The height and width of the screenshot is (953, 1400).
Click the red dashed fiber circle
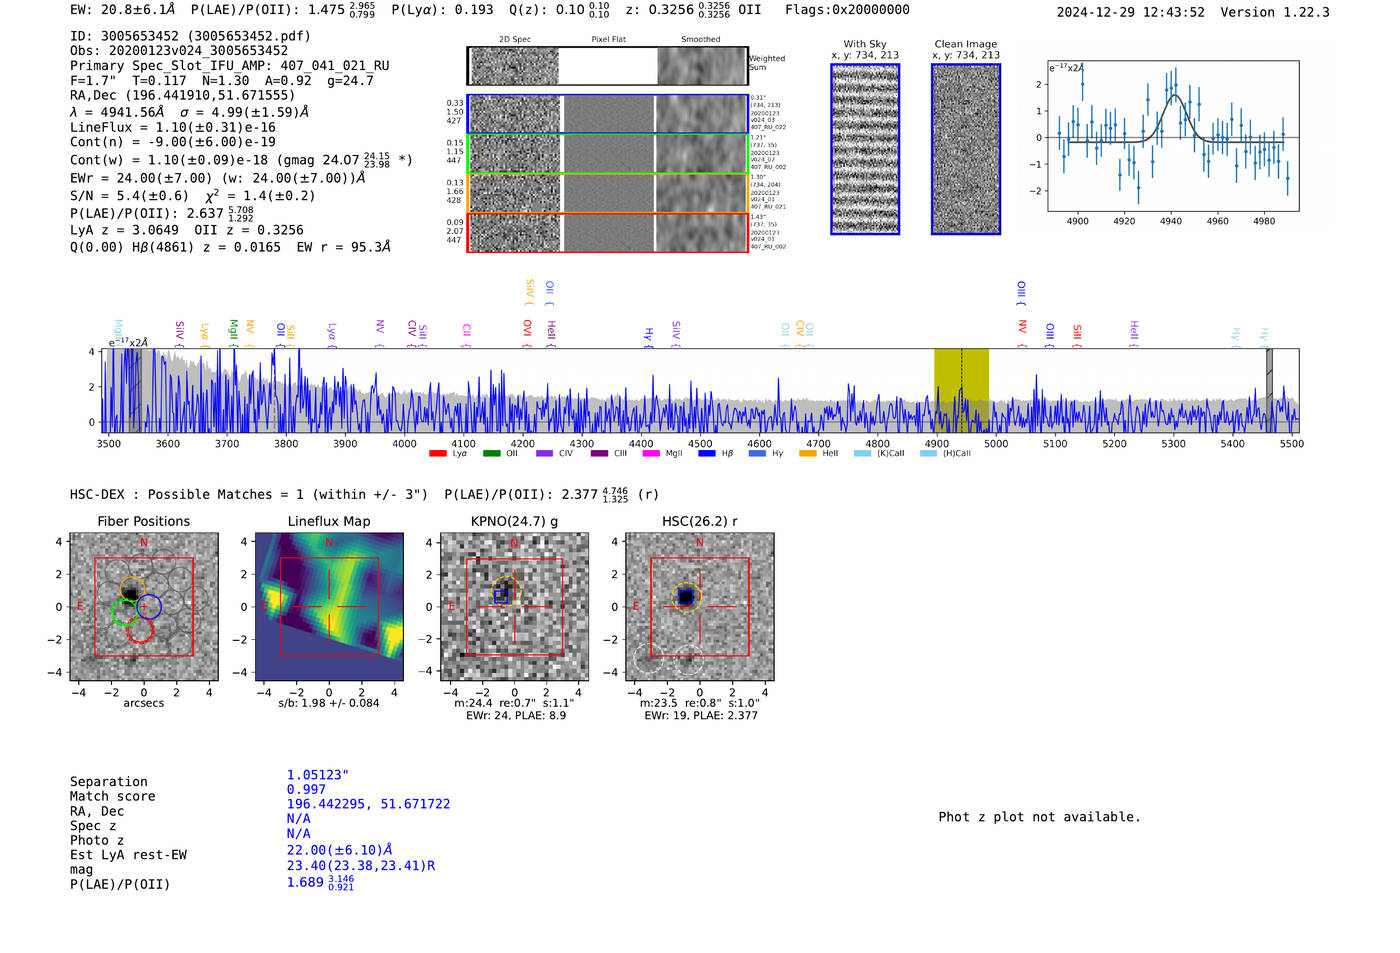click(140, 630)
